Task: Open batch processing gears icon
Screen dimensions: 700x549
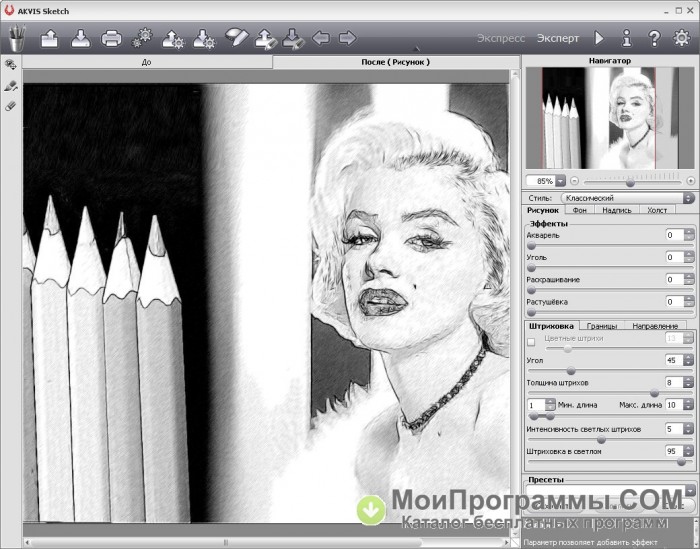Action: click(x=142, y=38)
